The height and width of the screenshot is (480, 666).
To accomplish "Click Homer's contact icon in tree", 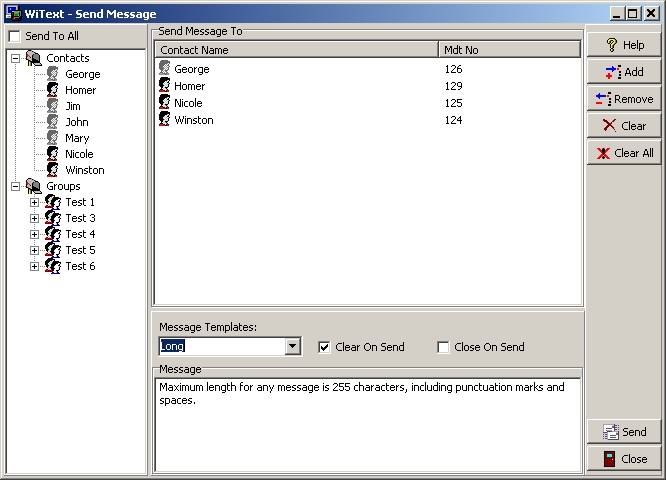I will [x=53, y=90].
